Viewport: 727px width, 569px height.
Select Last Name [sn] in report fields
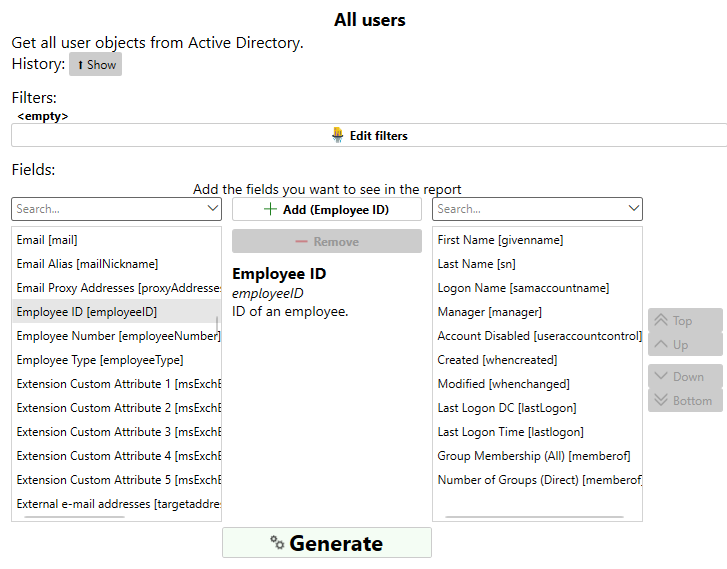pyautogui.click(x=537, y=264)
